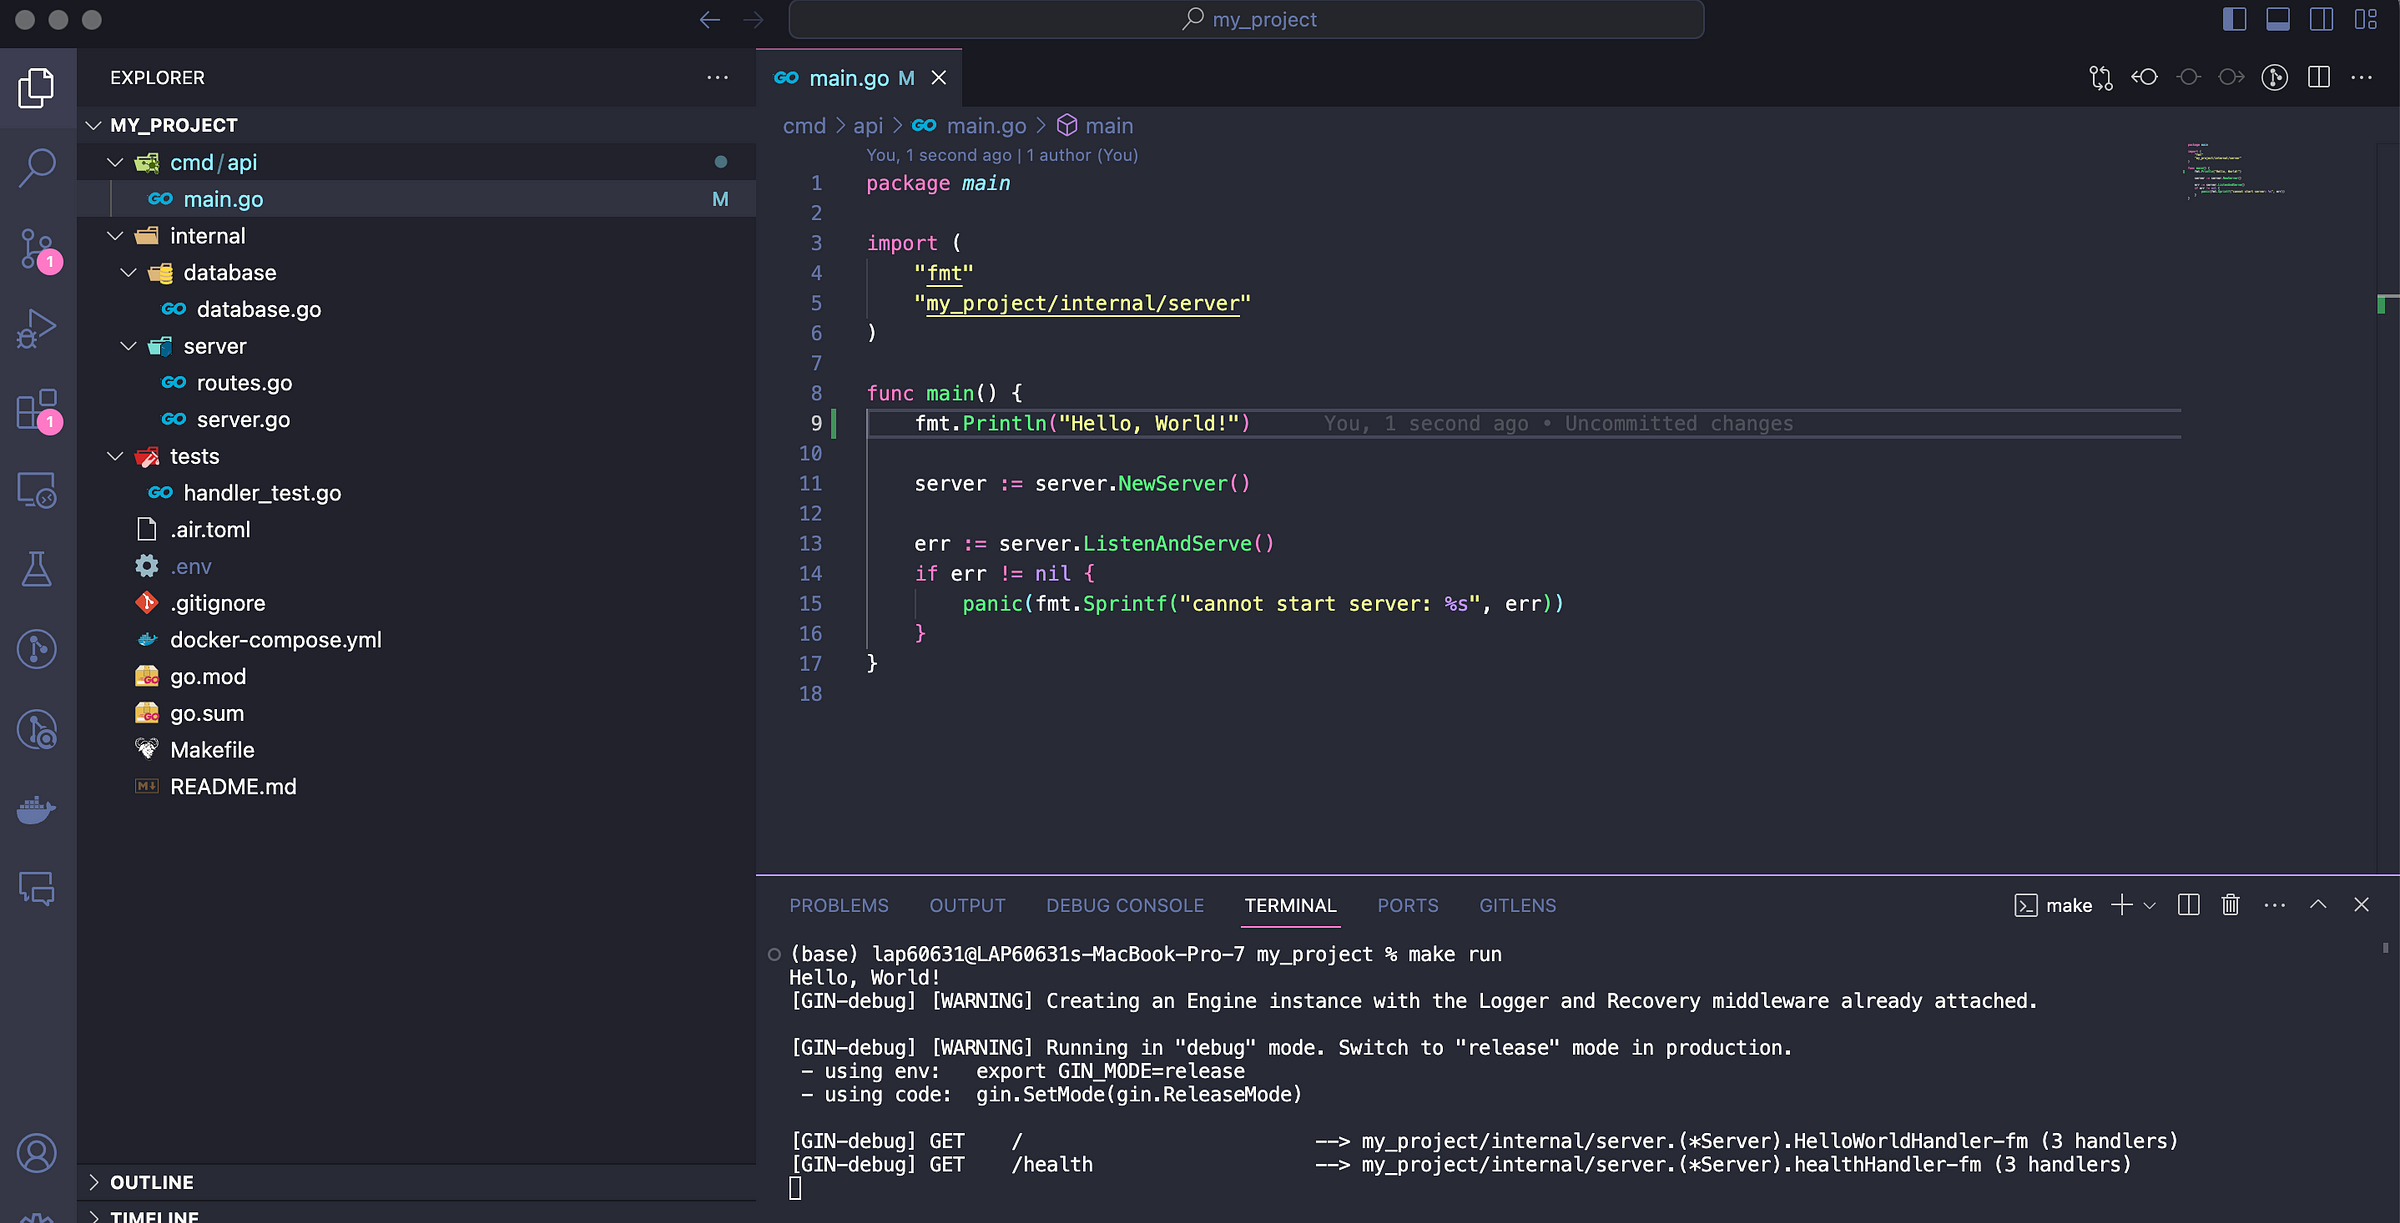Click the code minimap preview
Viewport: 2400px width, 1223px height.
2235,170
